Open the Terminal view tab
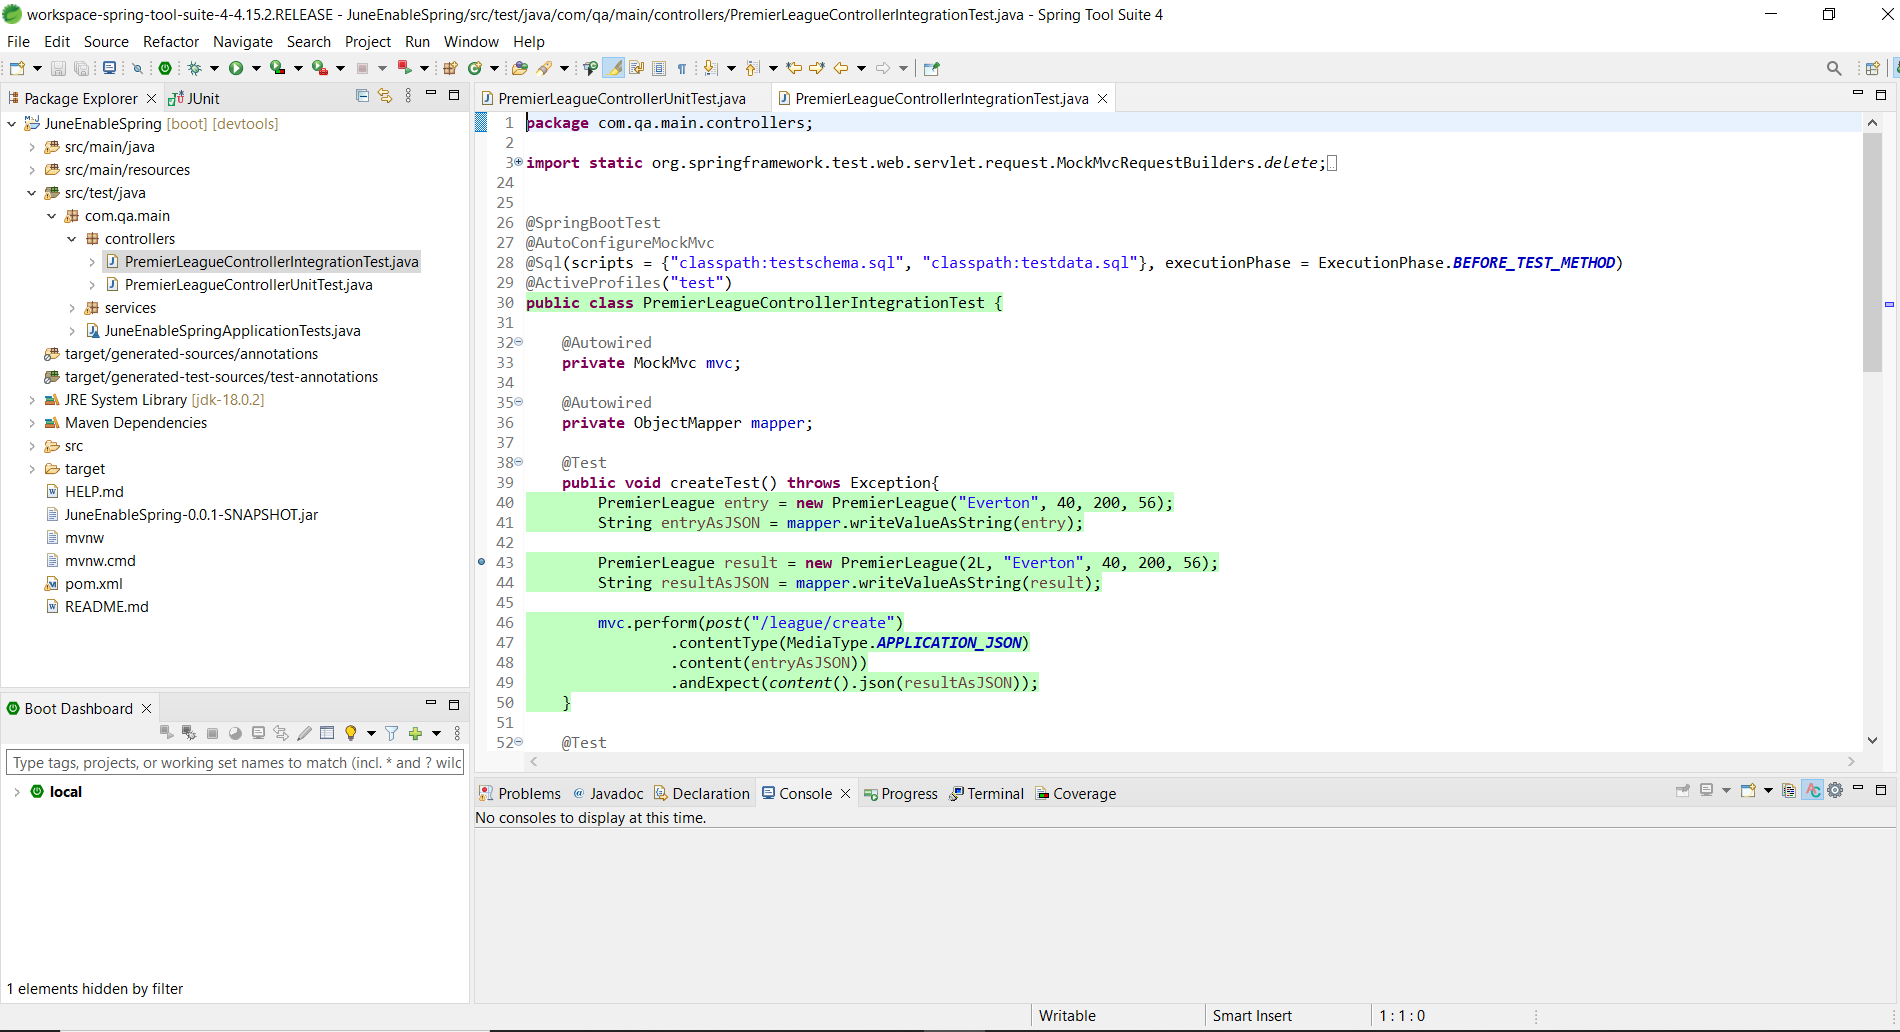 pos(994,793)
